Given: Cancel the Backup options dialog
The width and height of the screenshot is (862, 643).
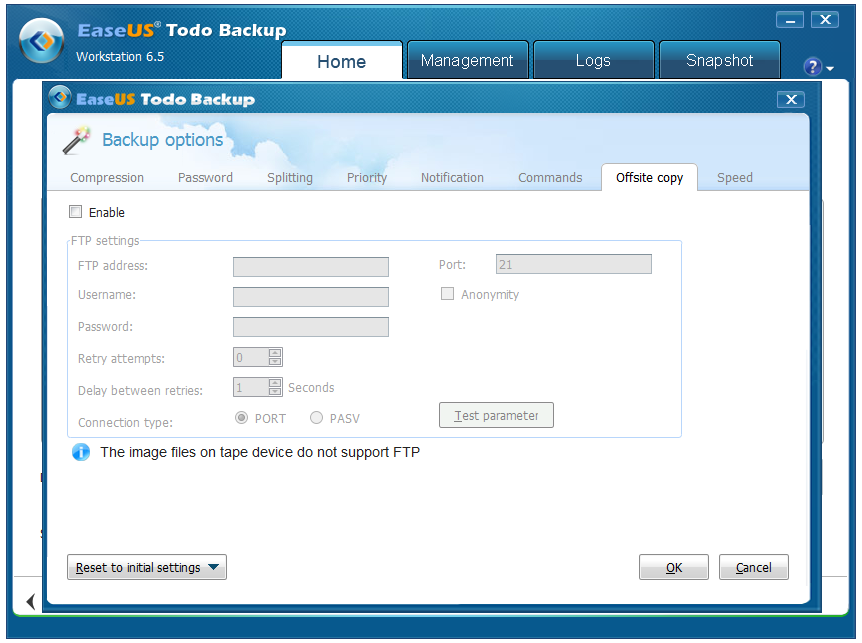Looking at the screenshot, I should 753,567.
